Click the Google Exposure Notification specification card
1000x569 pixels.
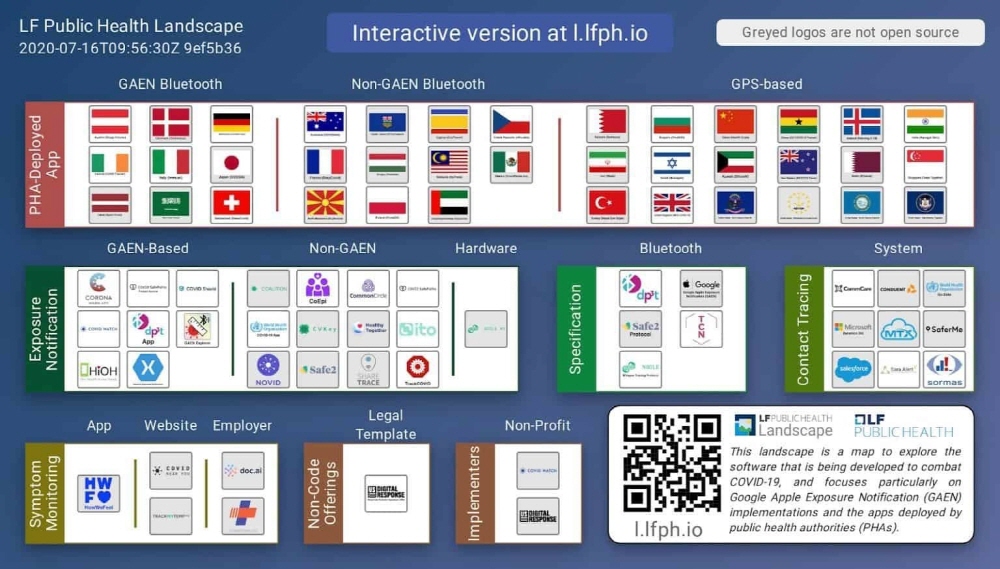point(701,288)
